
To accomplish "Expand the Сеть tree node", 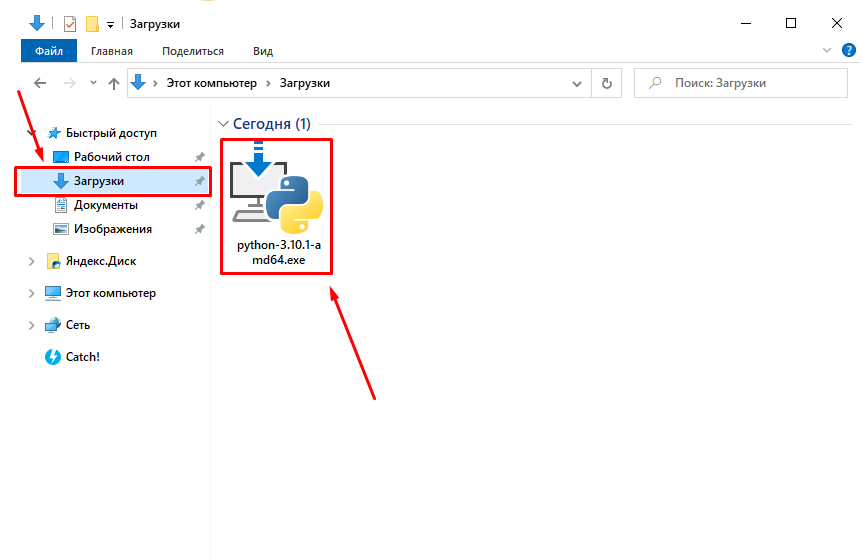I will coord(31,325).
